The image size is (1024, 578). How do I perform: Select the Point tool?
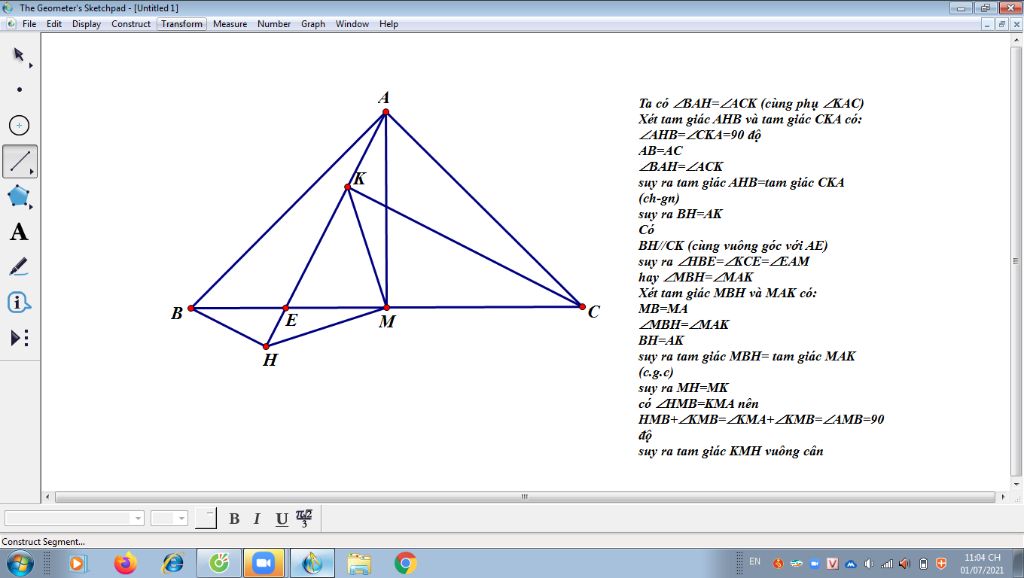20,89
